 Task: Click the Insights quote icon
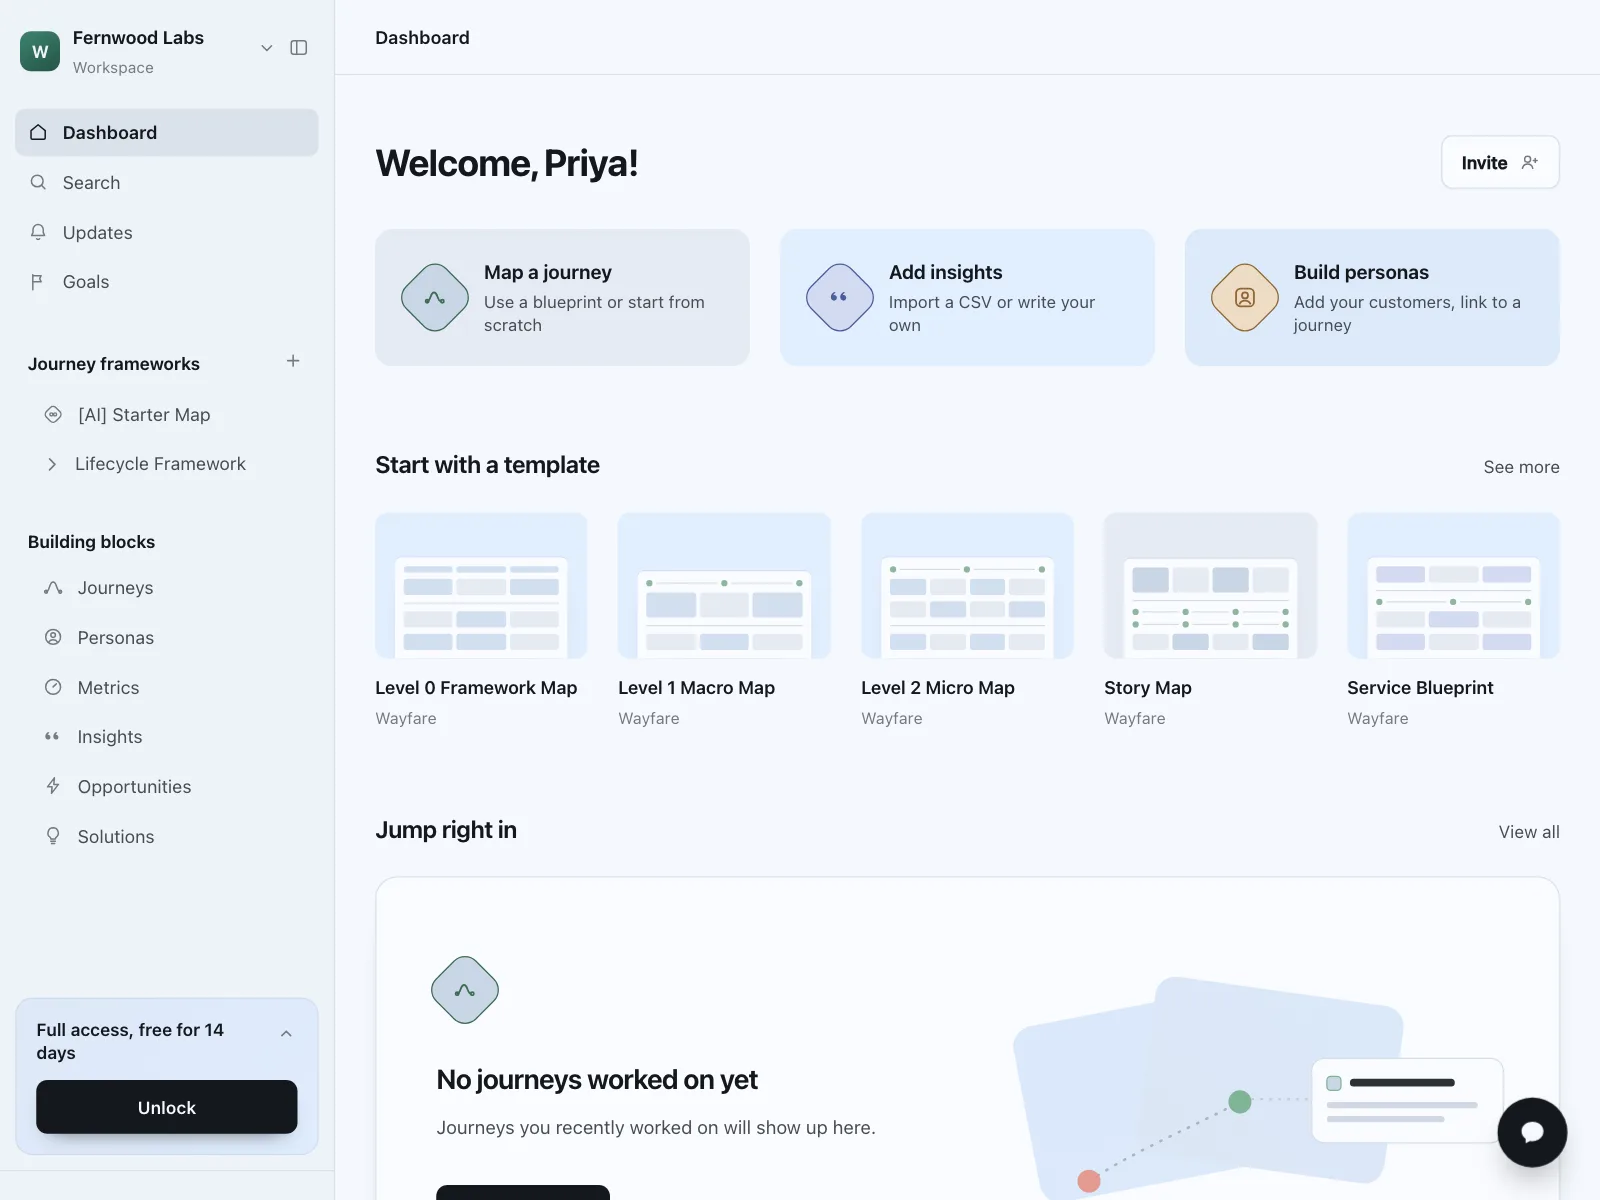click(x=52, y=737)
